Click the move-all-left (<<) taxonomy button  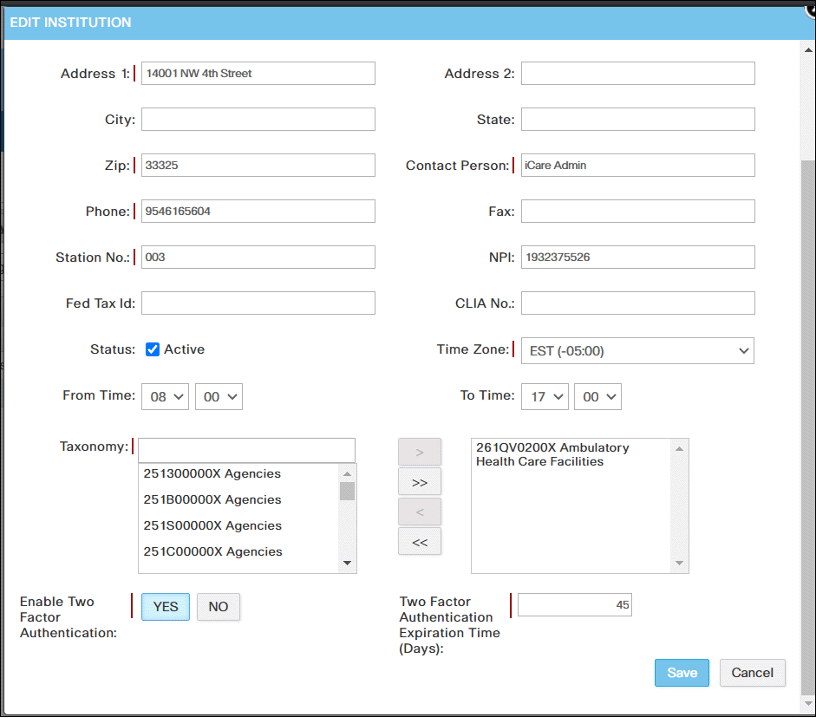pos(419,542)
